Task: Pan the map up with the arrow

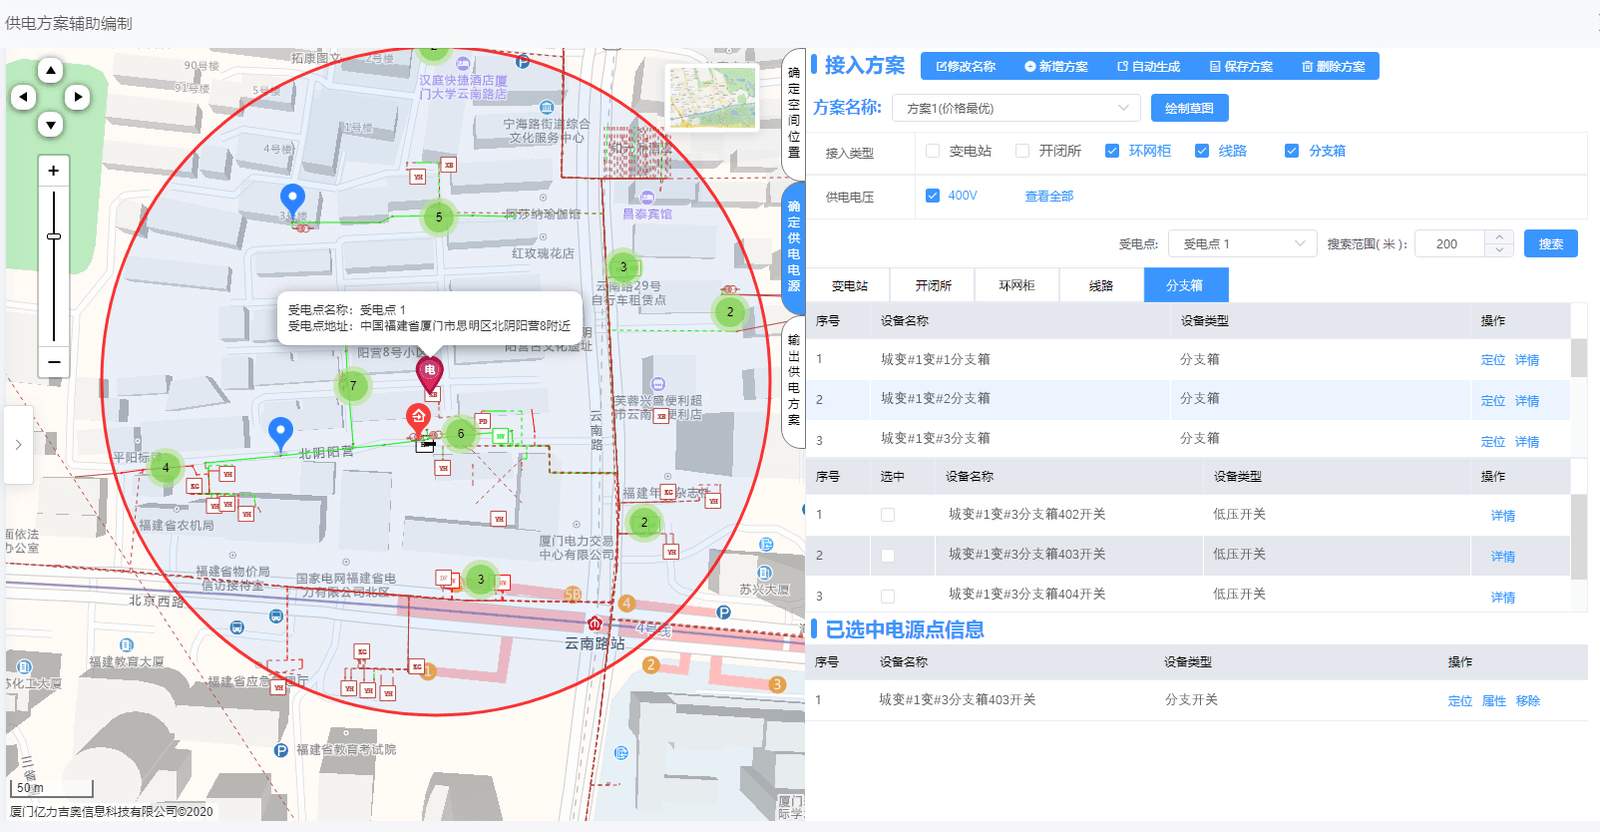Action: (x=50, y=70)
